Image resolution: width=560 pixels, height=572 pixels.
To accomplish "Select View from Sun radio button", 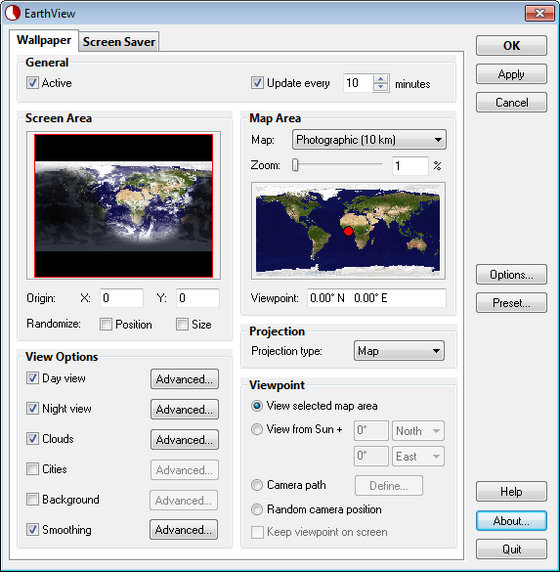I will [x=257, y=429].
